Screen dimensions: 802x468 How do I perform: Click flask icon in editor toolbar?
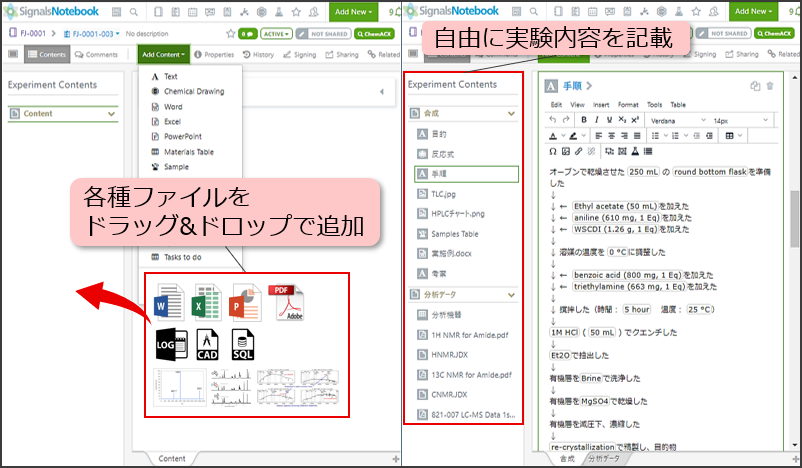click(635, 151)
